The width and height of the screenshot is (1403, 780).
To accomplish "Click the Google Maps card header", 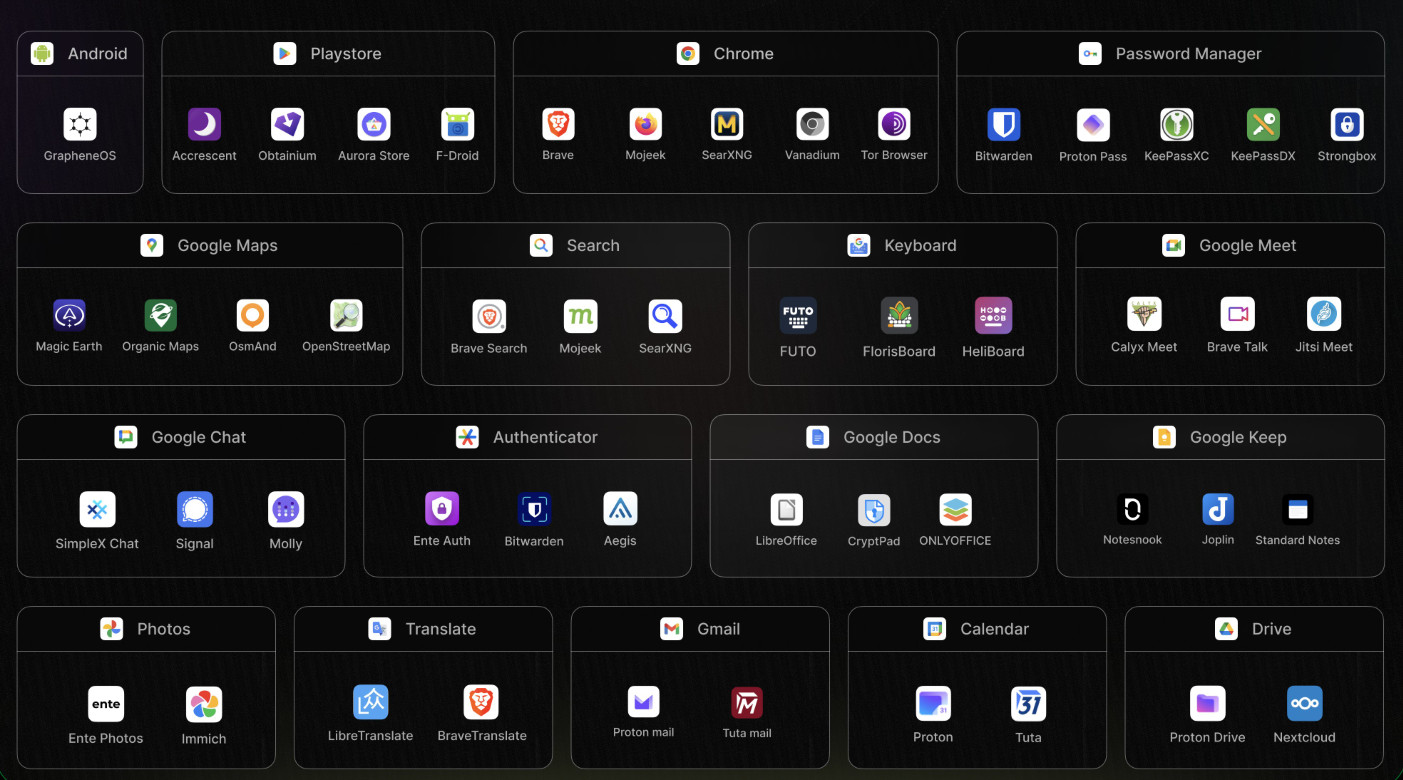I will (210, 246).
